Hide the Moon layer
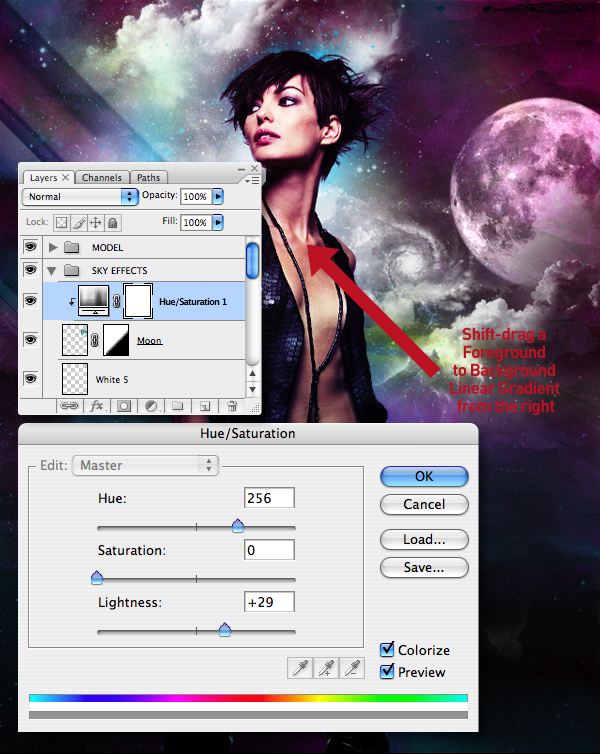 tap(30, 340)
